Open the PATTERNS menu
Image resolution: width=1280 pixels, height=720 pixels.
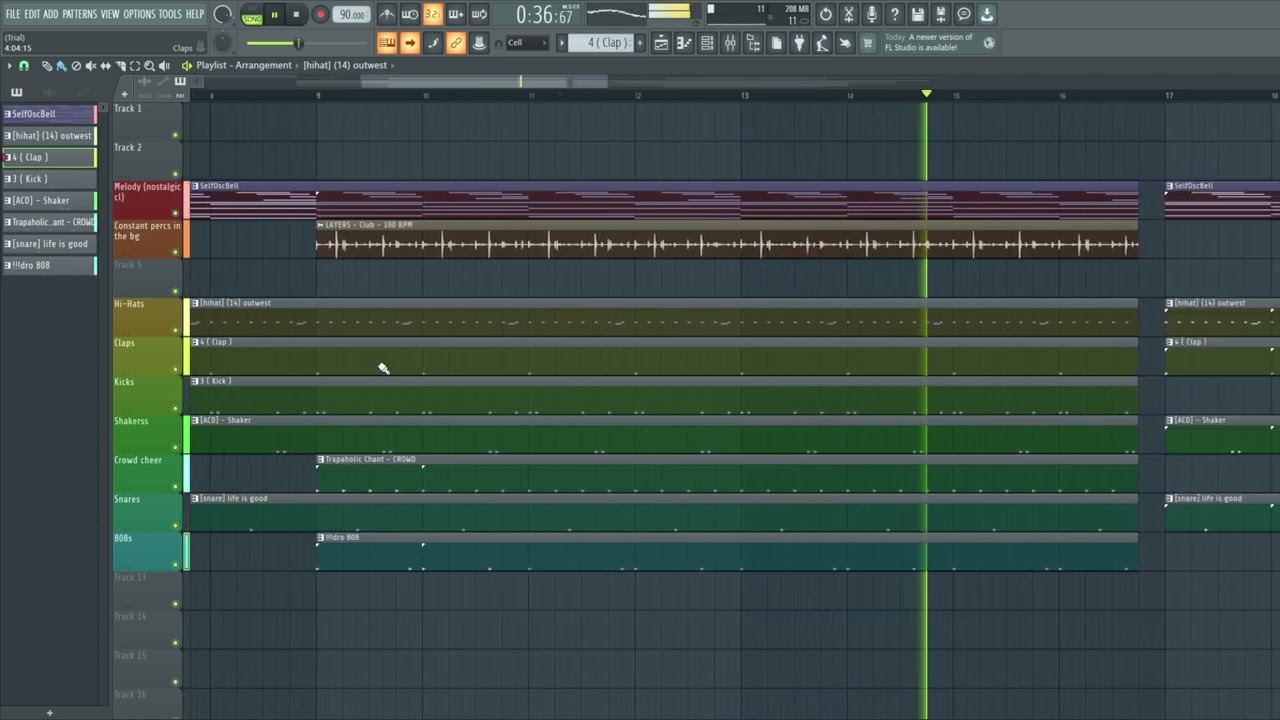[80, 14]
